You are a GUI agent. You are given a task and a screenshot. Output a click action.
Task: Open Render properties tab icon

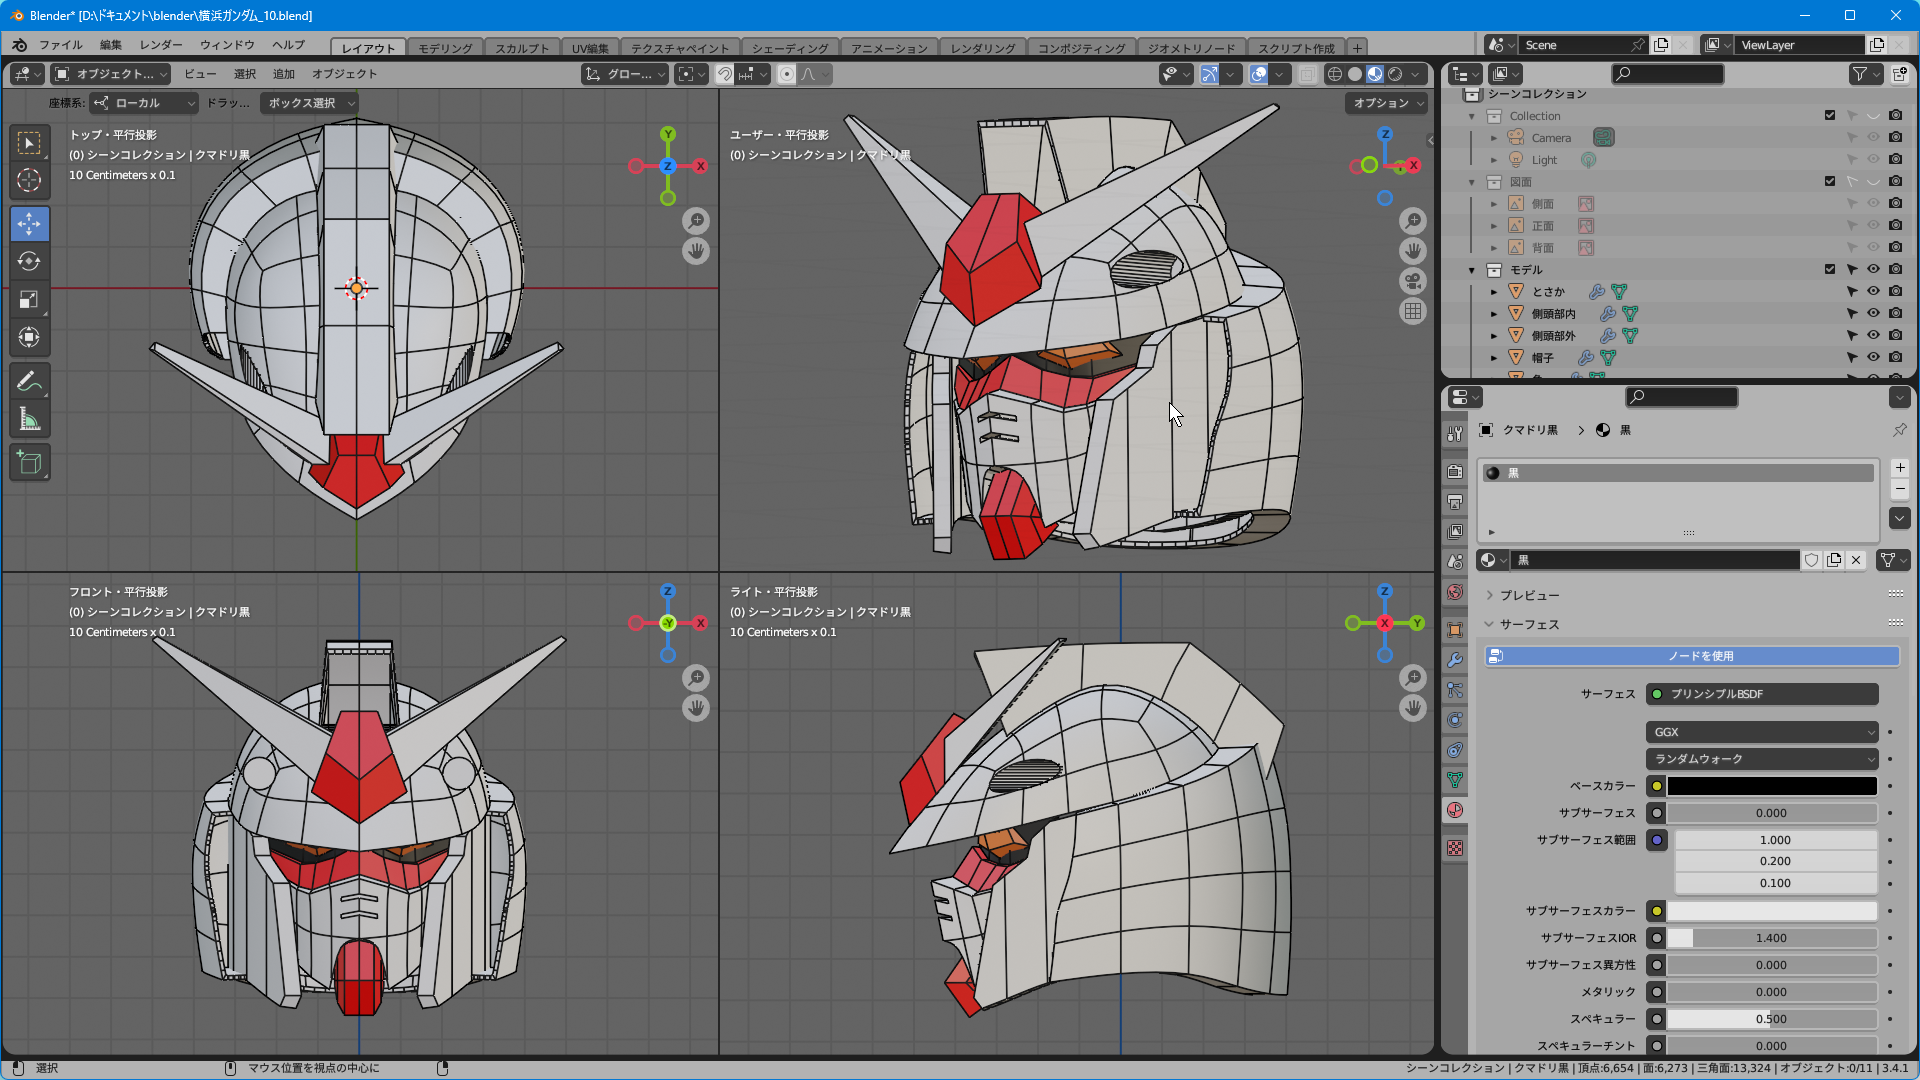(1455, 472)
